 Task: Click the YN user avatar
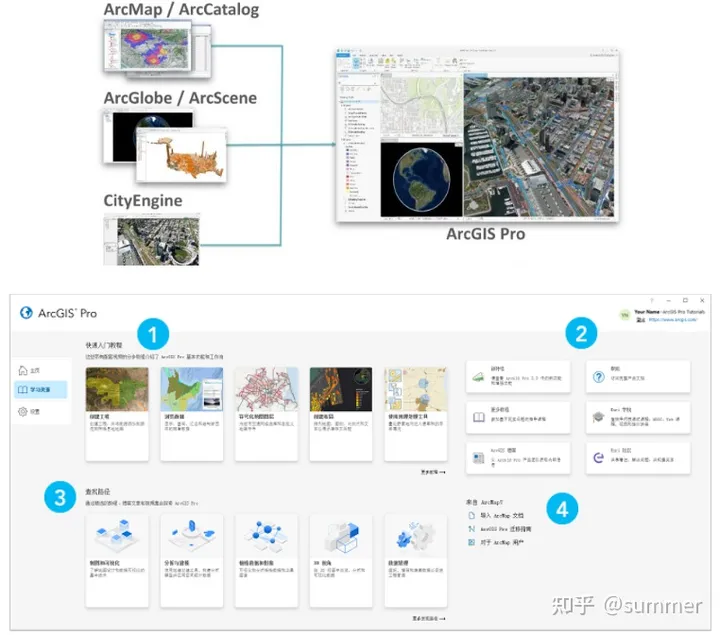pyautogui.click(x=624, y=315)
